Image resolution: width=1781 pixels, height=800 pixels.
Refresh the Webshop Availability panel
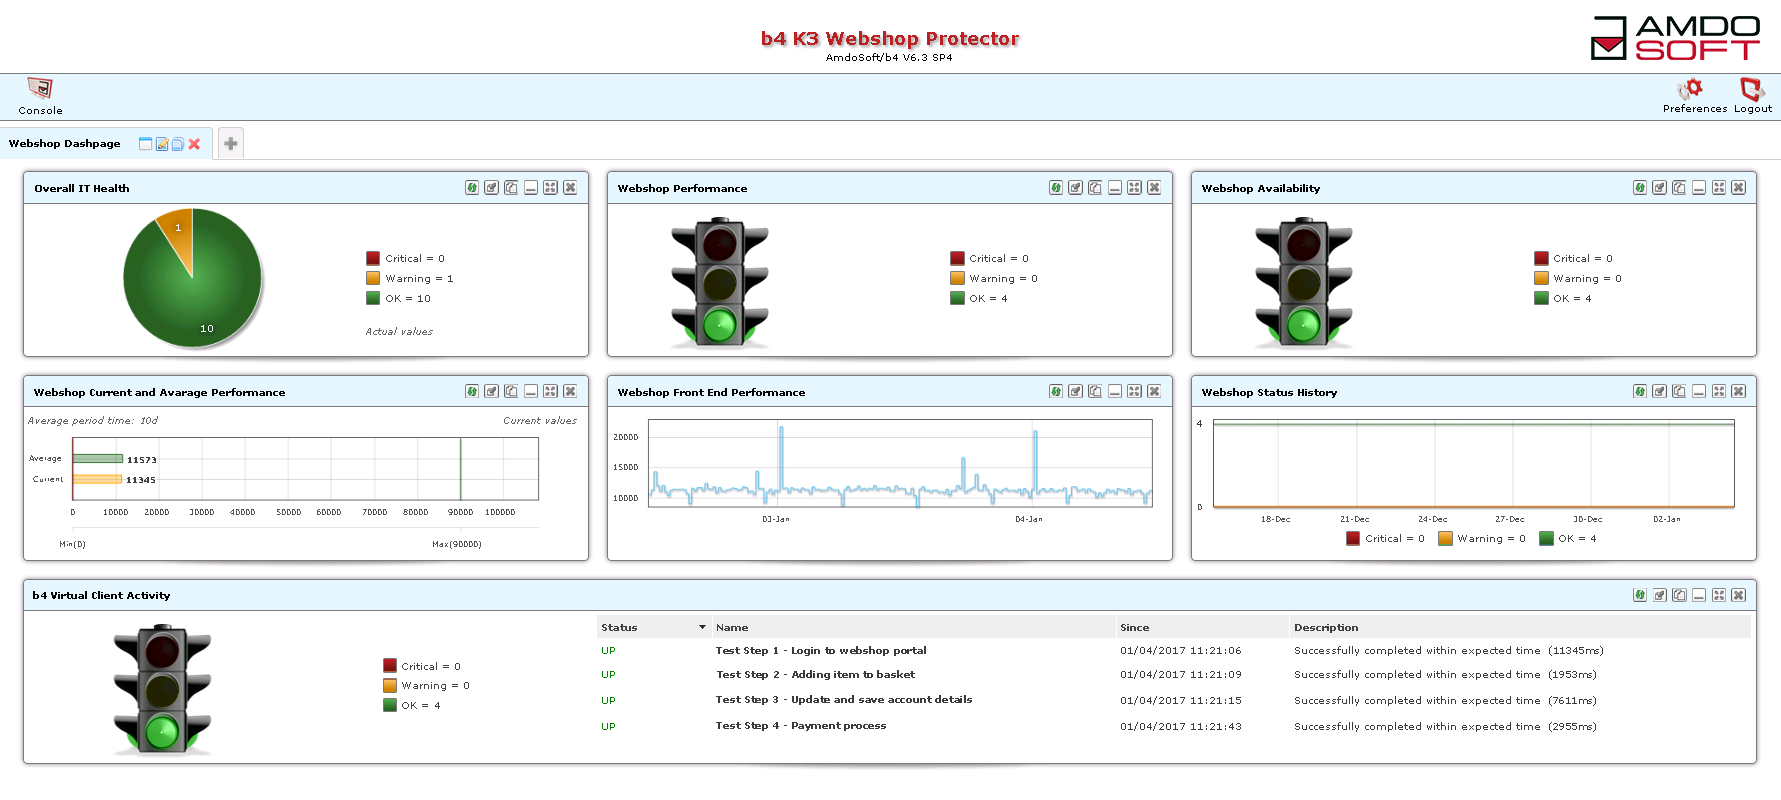click(x=1640, y=187)
